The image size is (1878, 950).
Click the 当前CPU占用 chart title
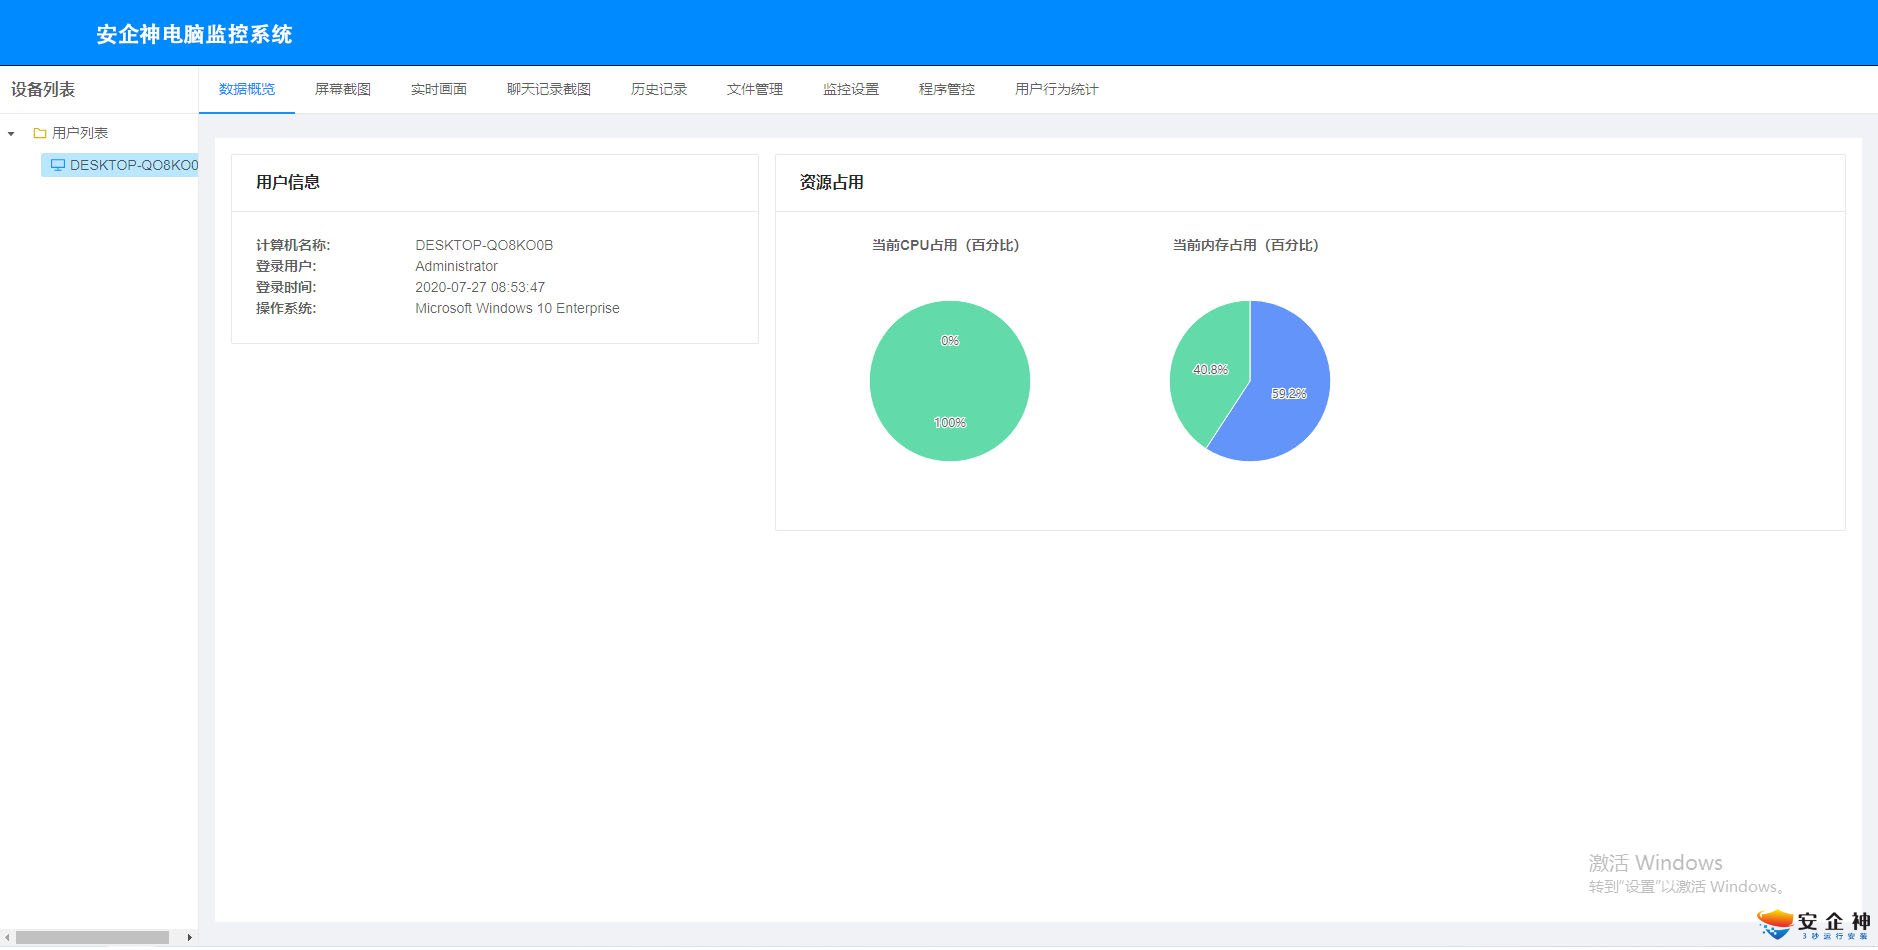945,245
